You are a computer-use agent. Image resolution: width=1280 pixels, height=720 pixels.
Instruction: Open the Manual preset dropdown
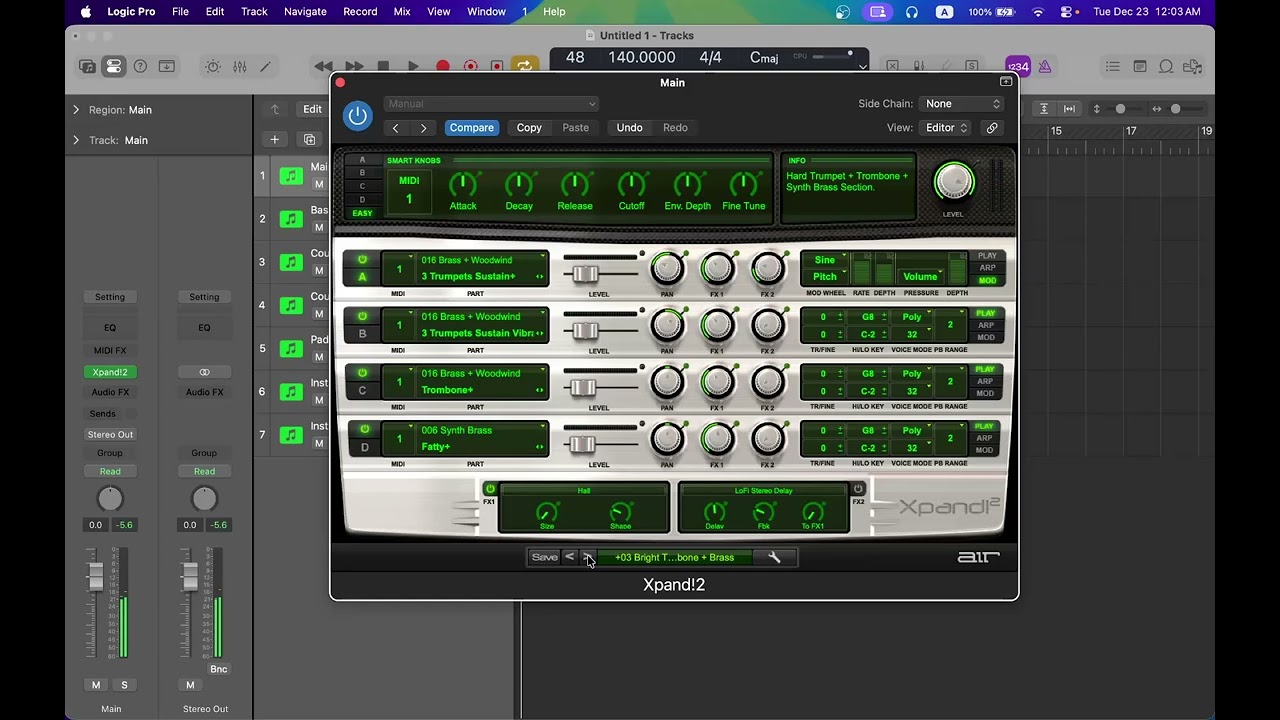(x=490, y=104)
